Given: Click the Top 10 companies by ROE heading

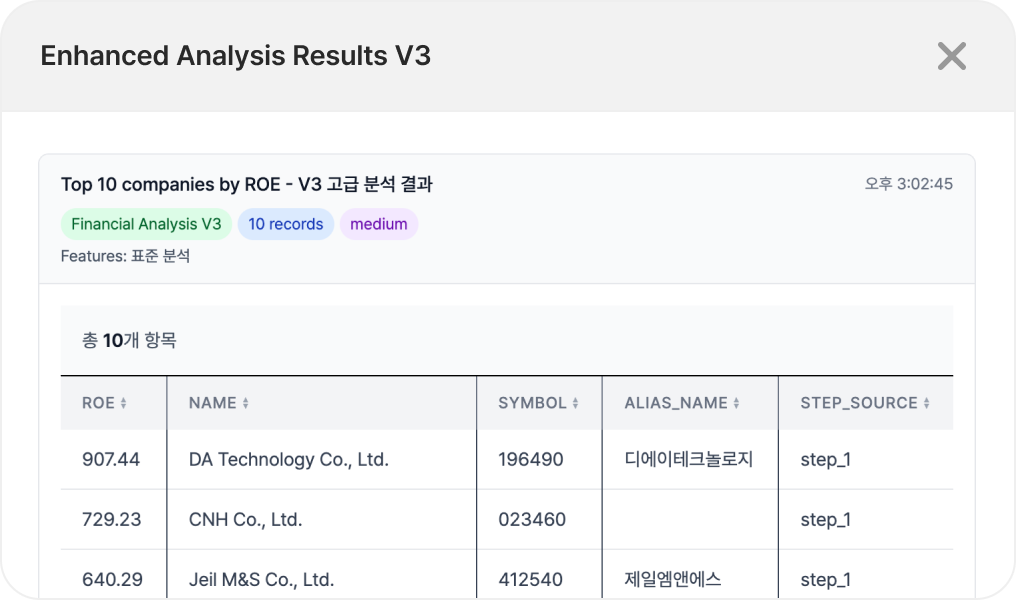Looking at the screenshot, I should pyautogui.click(x=246, y=184).
